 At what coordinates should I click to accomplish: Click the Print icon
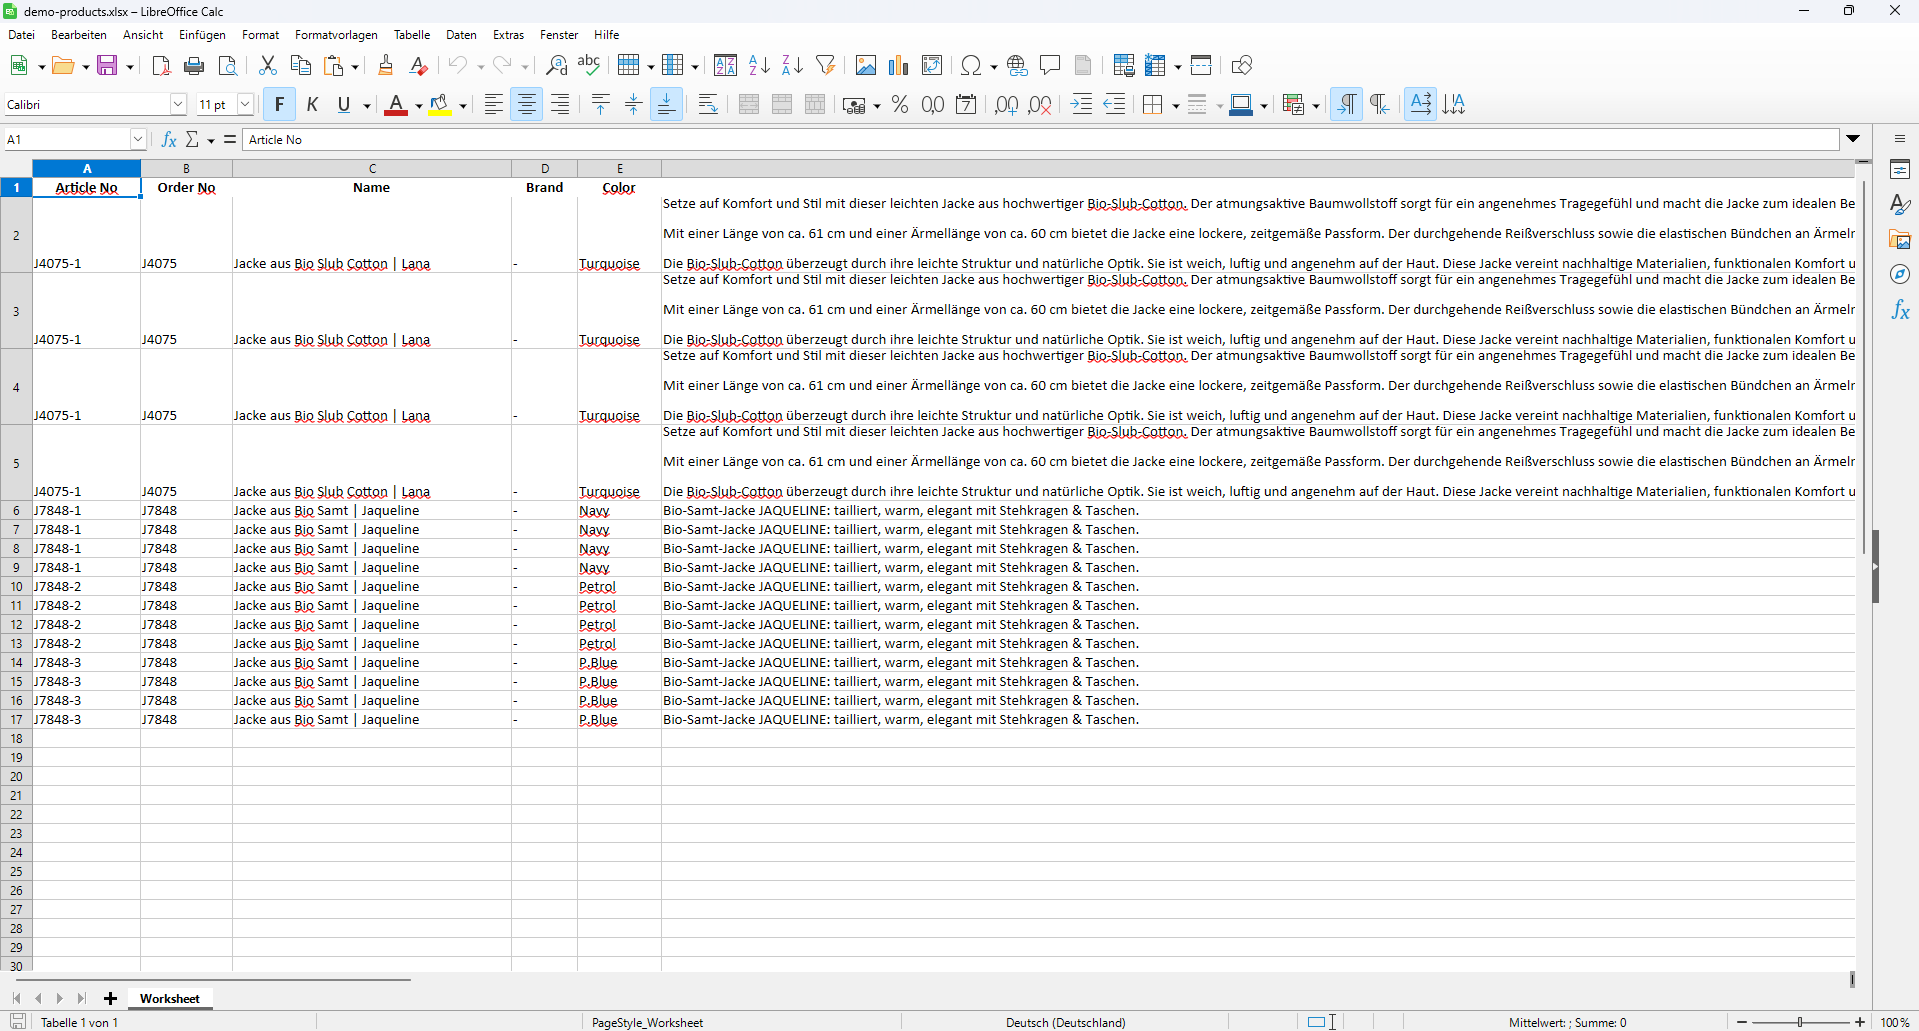point(194,66)
